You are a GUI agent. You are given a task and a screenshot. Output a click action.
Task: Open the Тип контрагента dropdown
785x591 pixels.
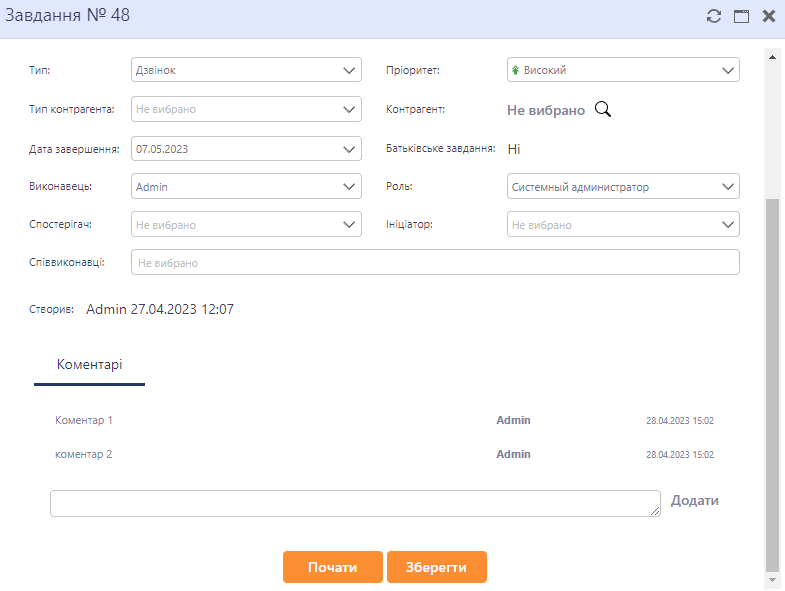pos(246,109)
